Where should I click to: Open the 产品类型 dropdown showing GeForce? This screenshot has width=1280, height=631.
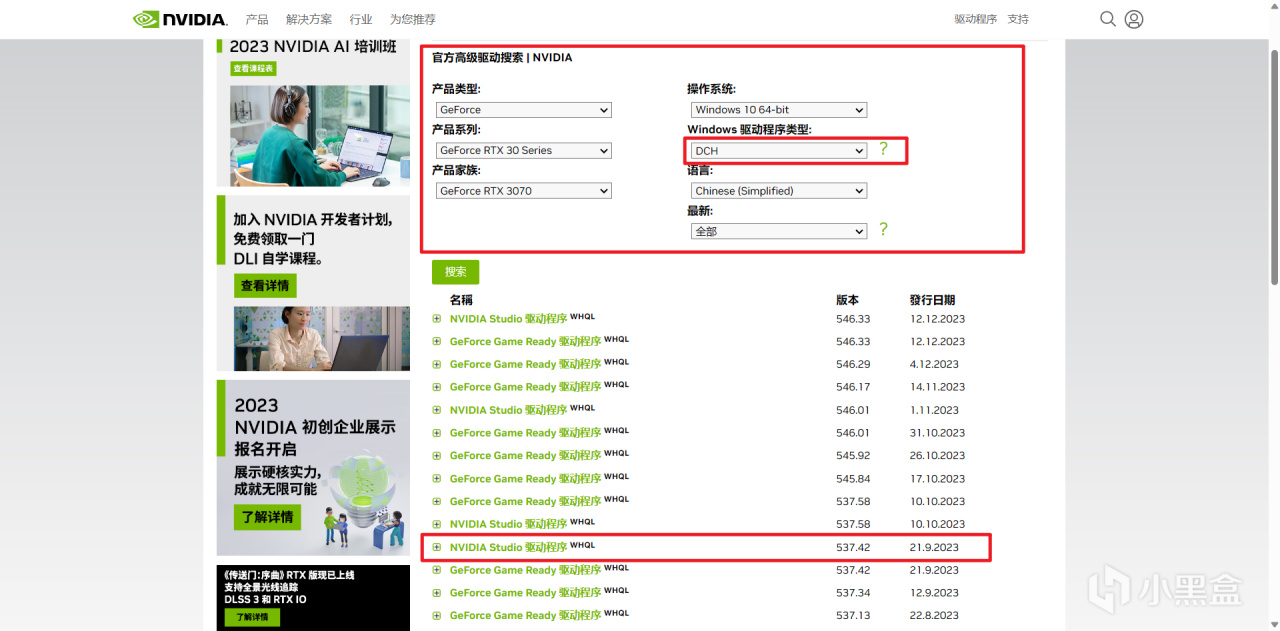pos(524,110)
